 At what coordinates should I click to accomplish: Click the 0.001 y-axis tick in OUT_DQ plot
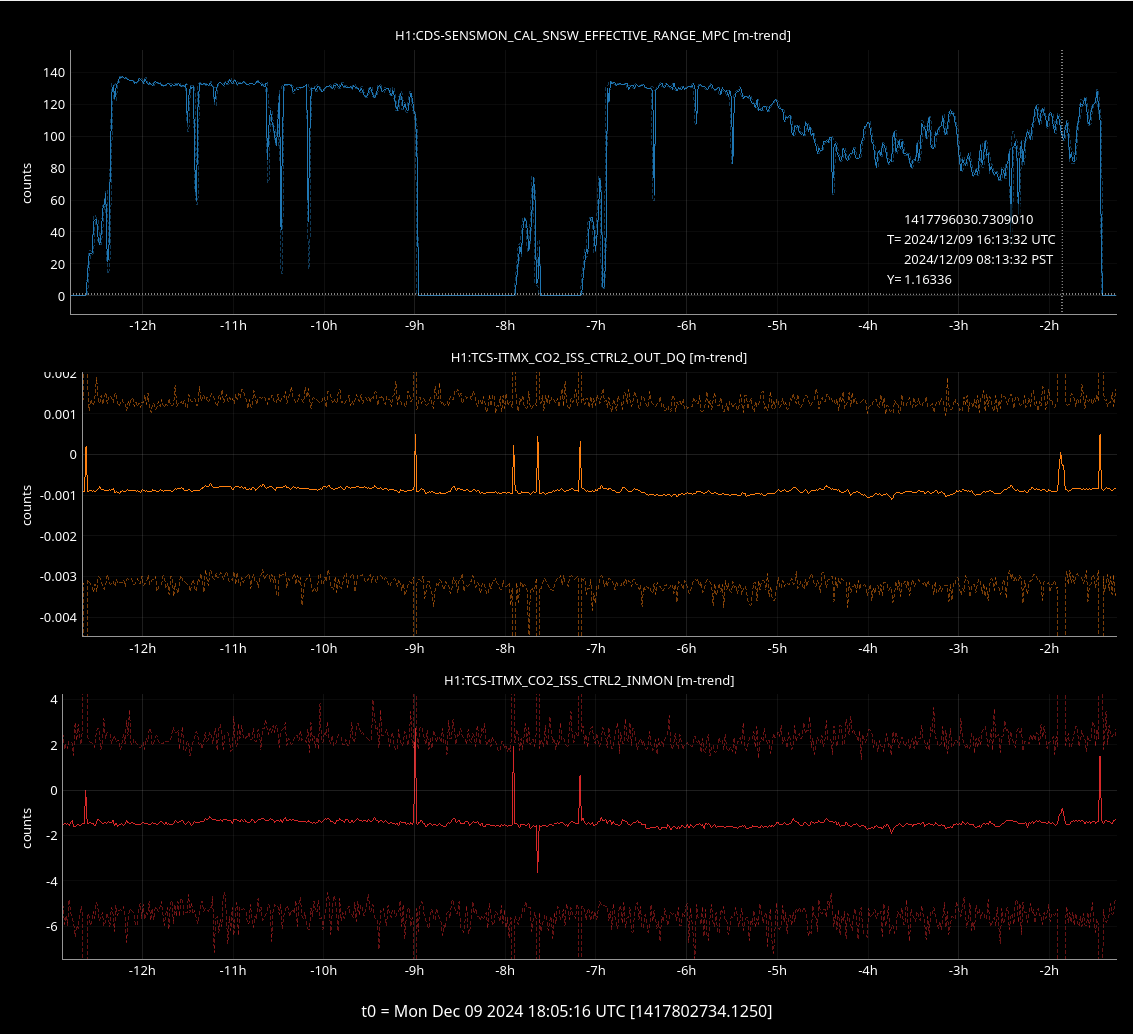click(x=61, y=415)
